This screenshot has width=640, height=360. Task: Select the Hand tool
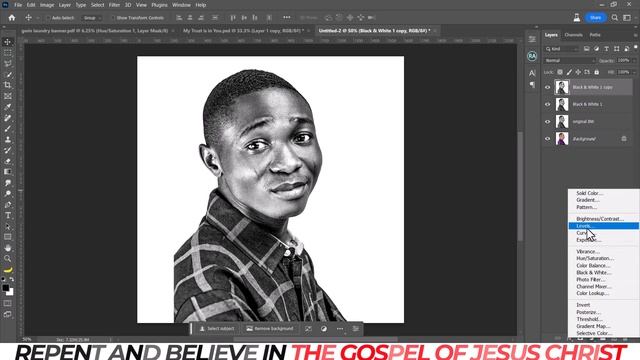click(x=7, y=248)
